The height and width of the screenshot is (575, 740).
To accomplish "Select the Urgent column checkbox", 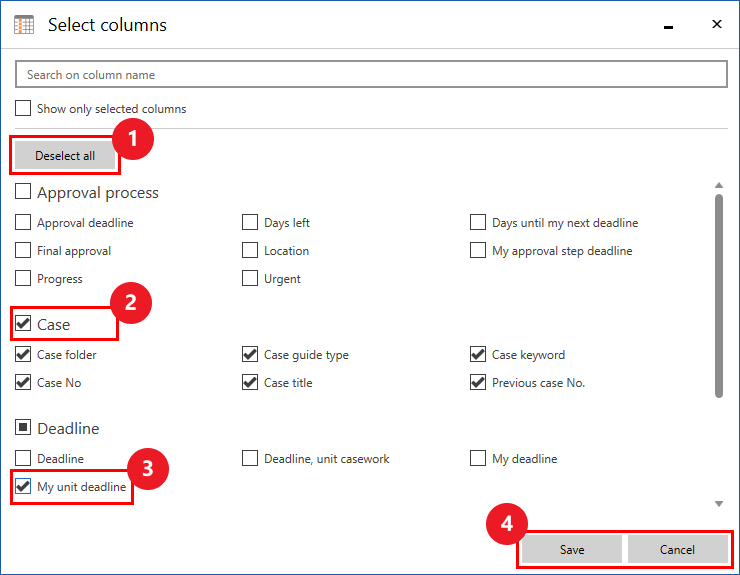I will (x=250, y=279).
